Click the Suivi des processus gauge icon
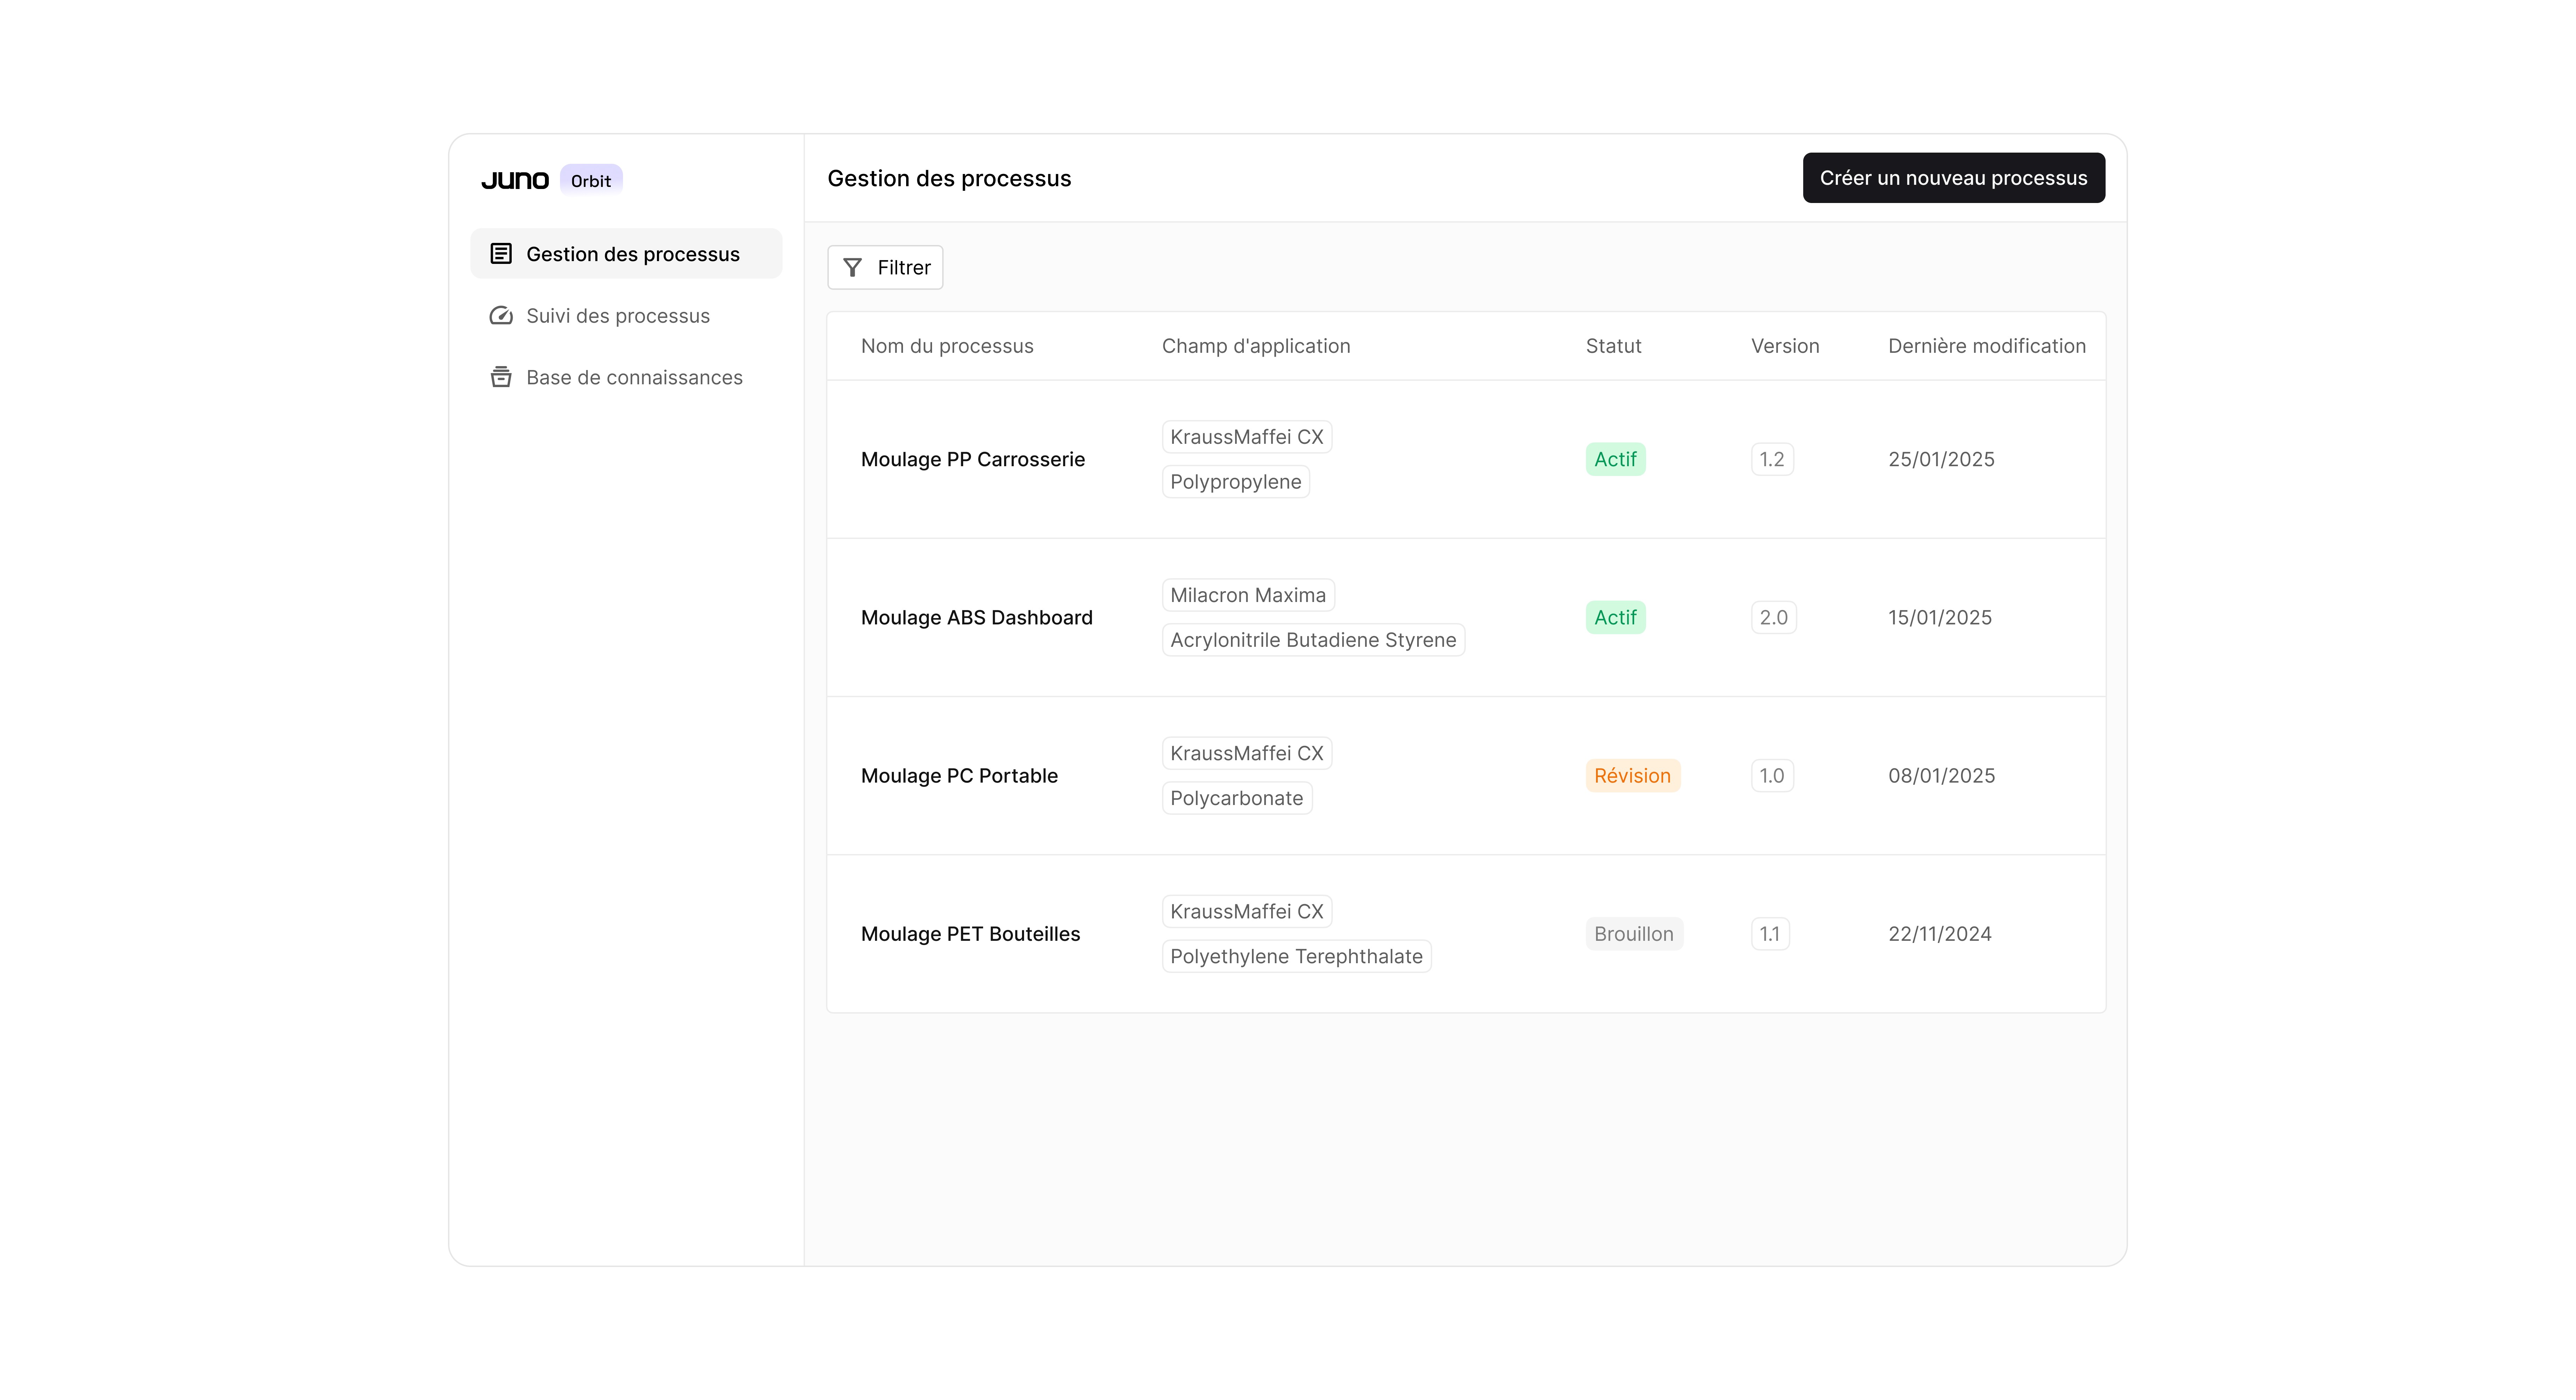The image size is (2576, 1400). point(501,316)
